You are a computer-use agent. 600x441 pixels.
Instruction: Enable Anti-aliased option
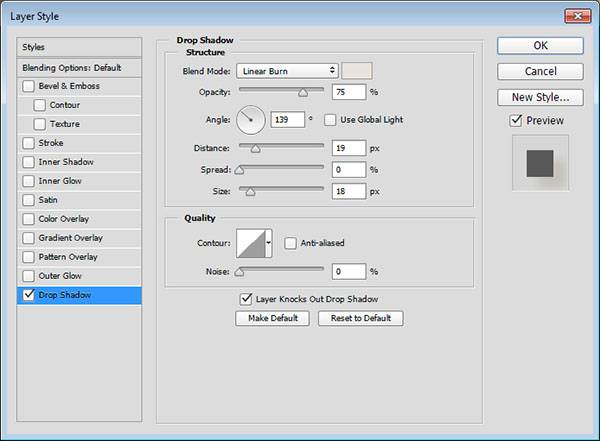pyautogui.click(x=290, y=243)
